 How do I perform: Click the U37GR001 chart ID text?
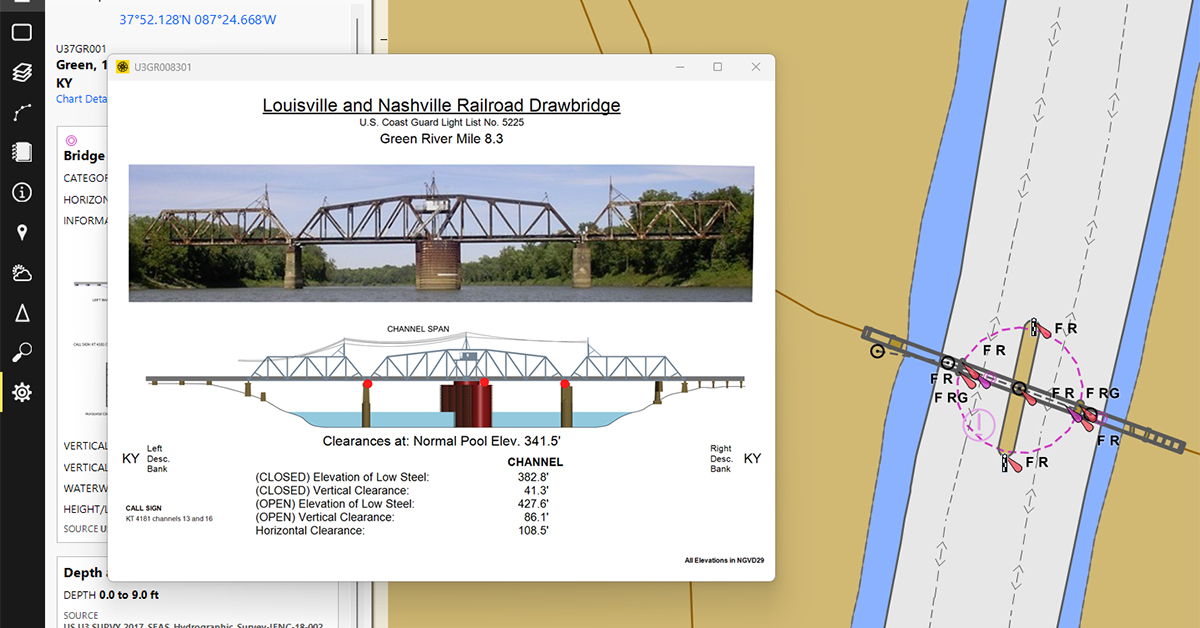[x=81, y=48]
